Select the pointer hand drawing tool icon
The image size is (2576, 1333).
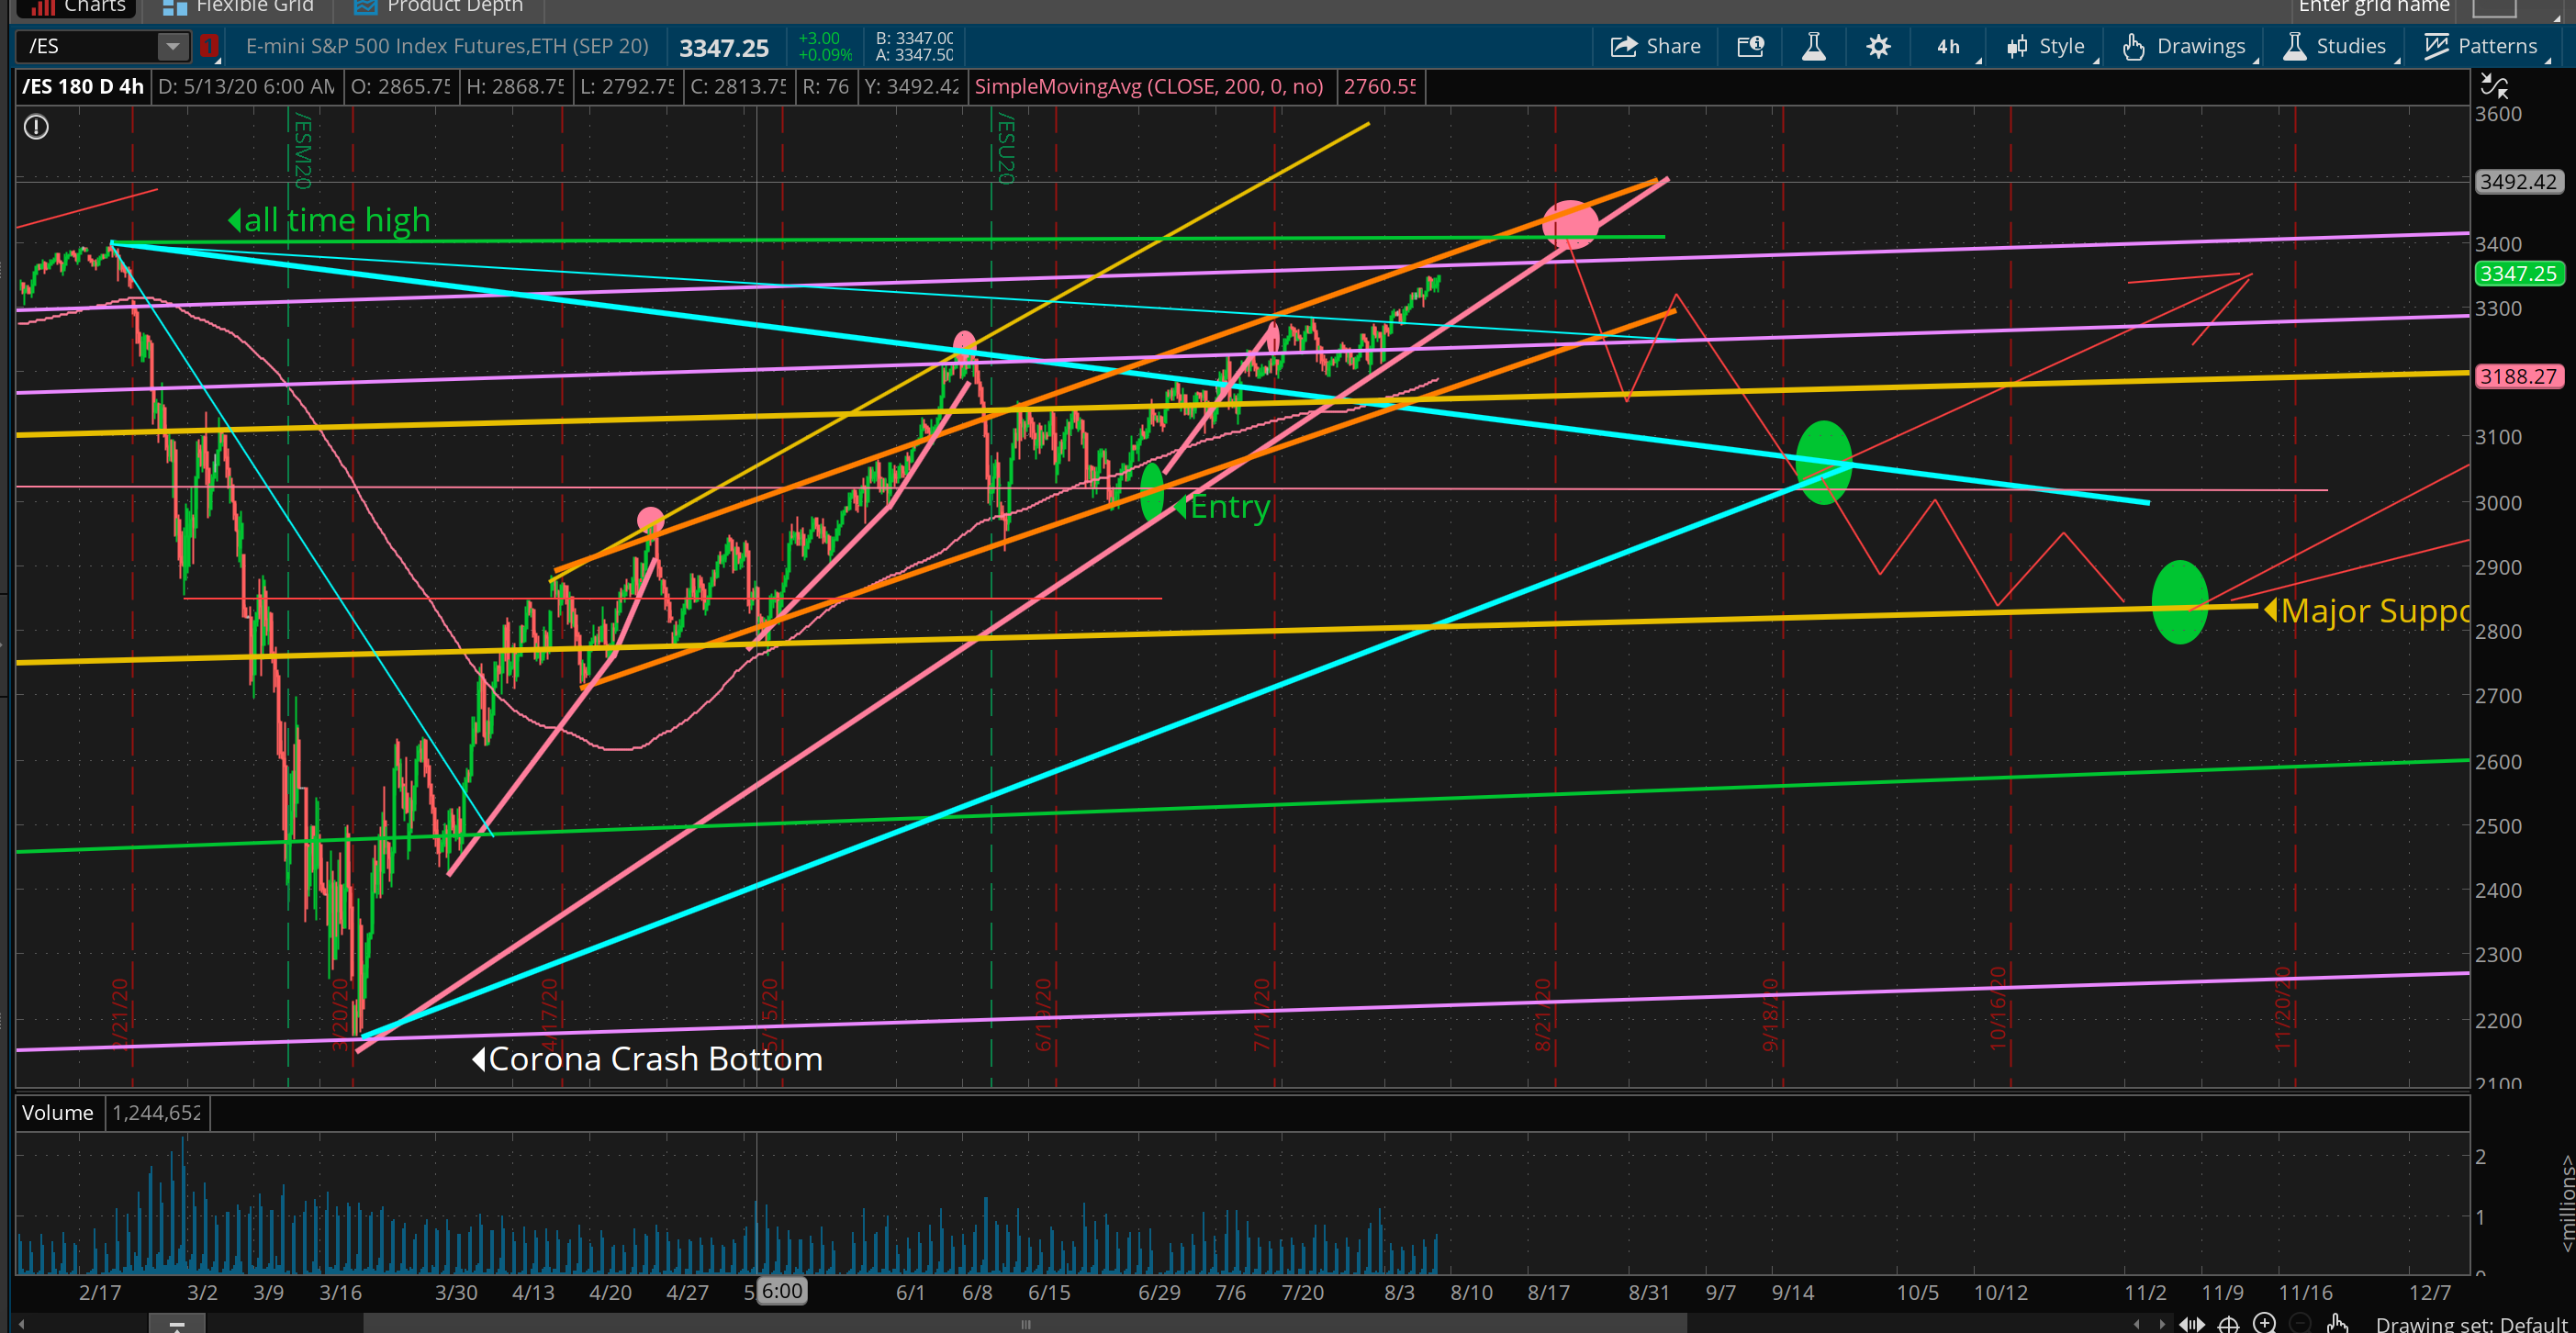click(x=2338, y=1323)
